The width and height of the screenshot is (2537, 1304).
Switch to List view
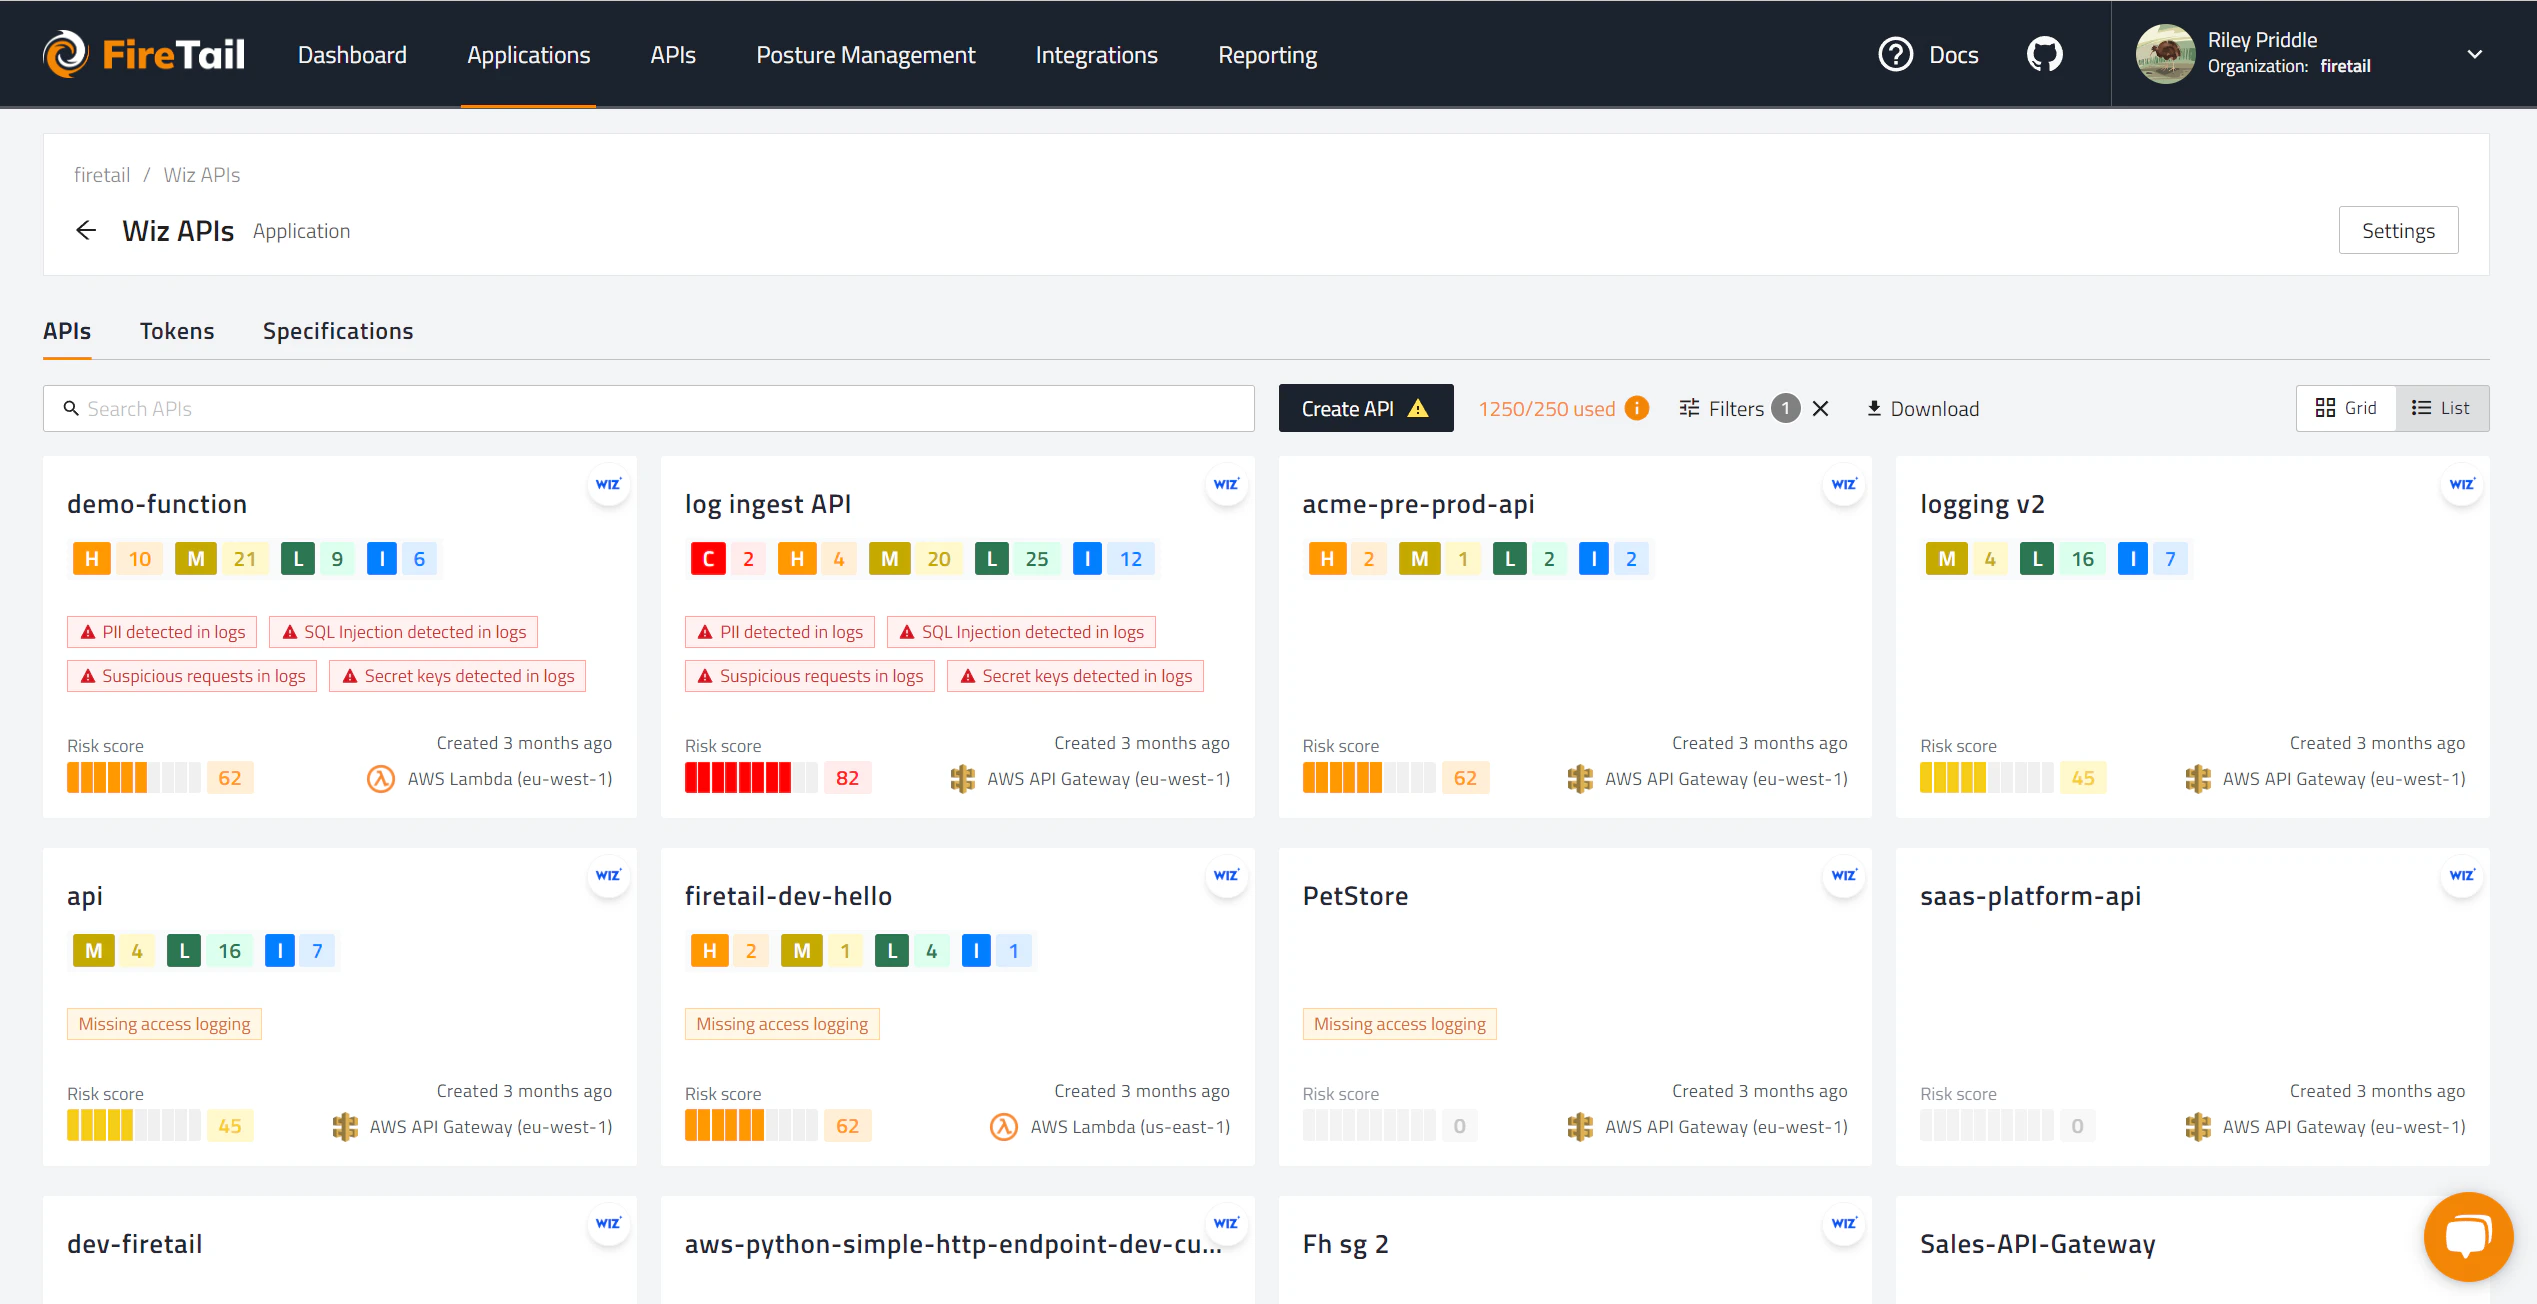tap(2441, 408)
